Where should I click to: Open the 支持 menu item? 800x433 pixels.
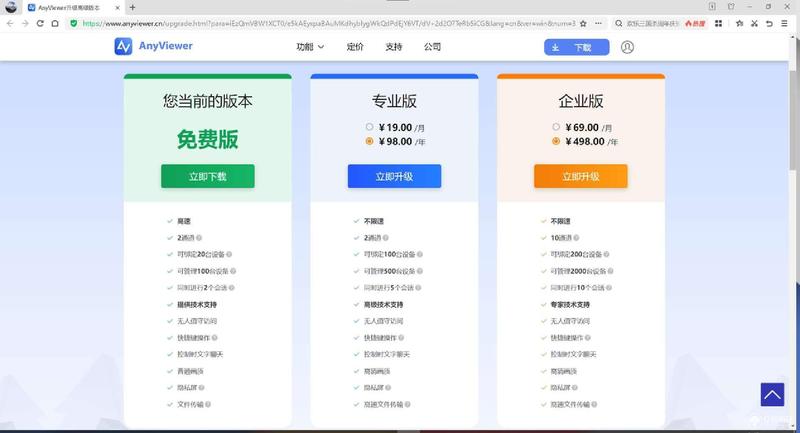tap(393, 47)
